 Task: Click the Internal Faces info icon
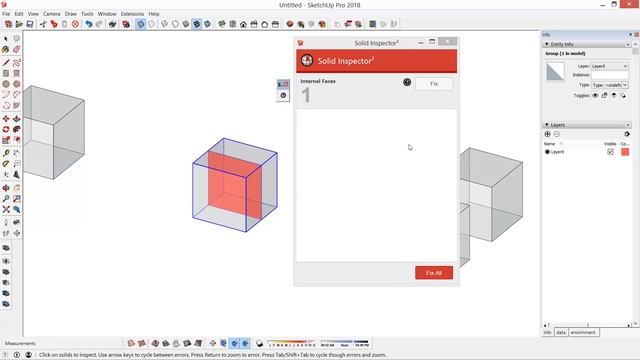(407, 82)
